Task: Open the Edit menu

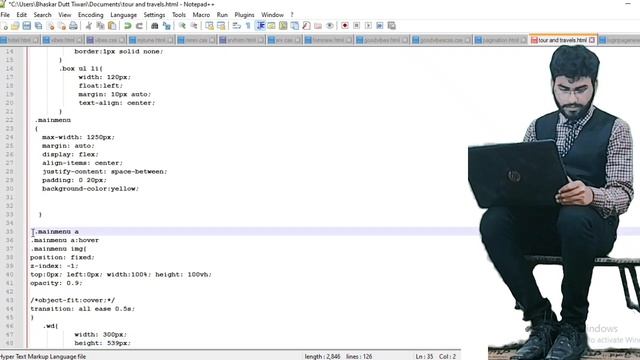Action: [22, 15]
